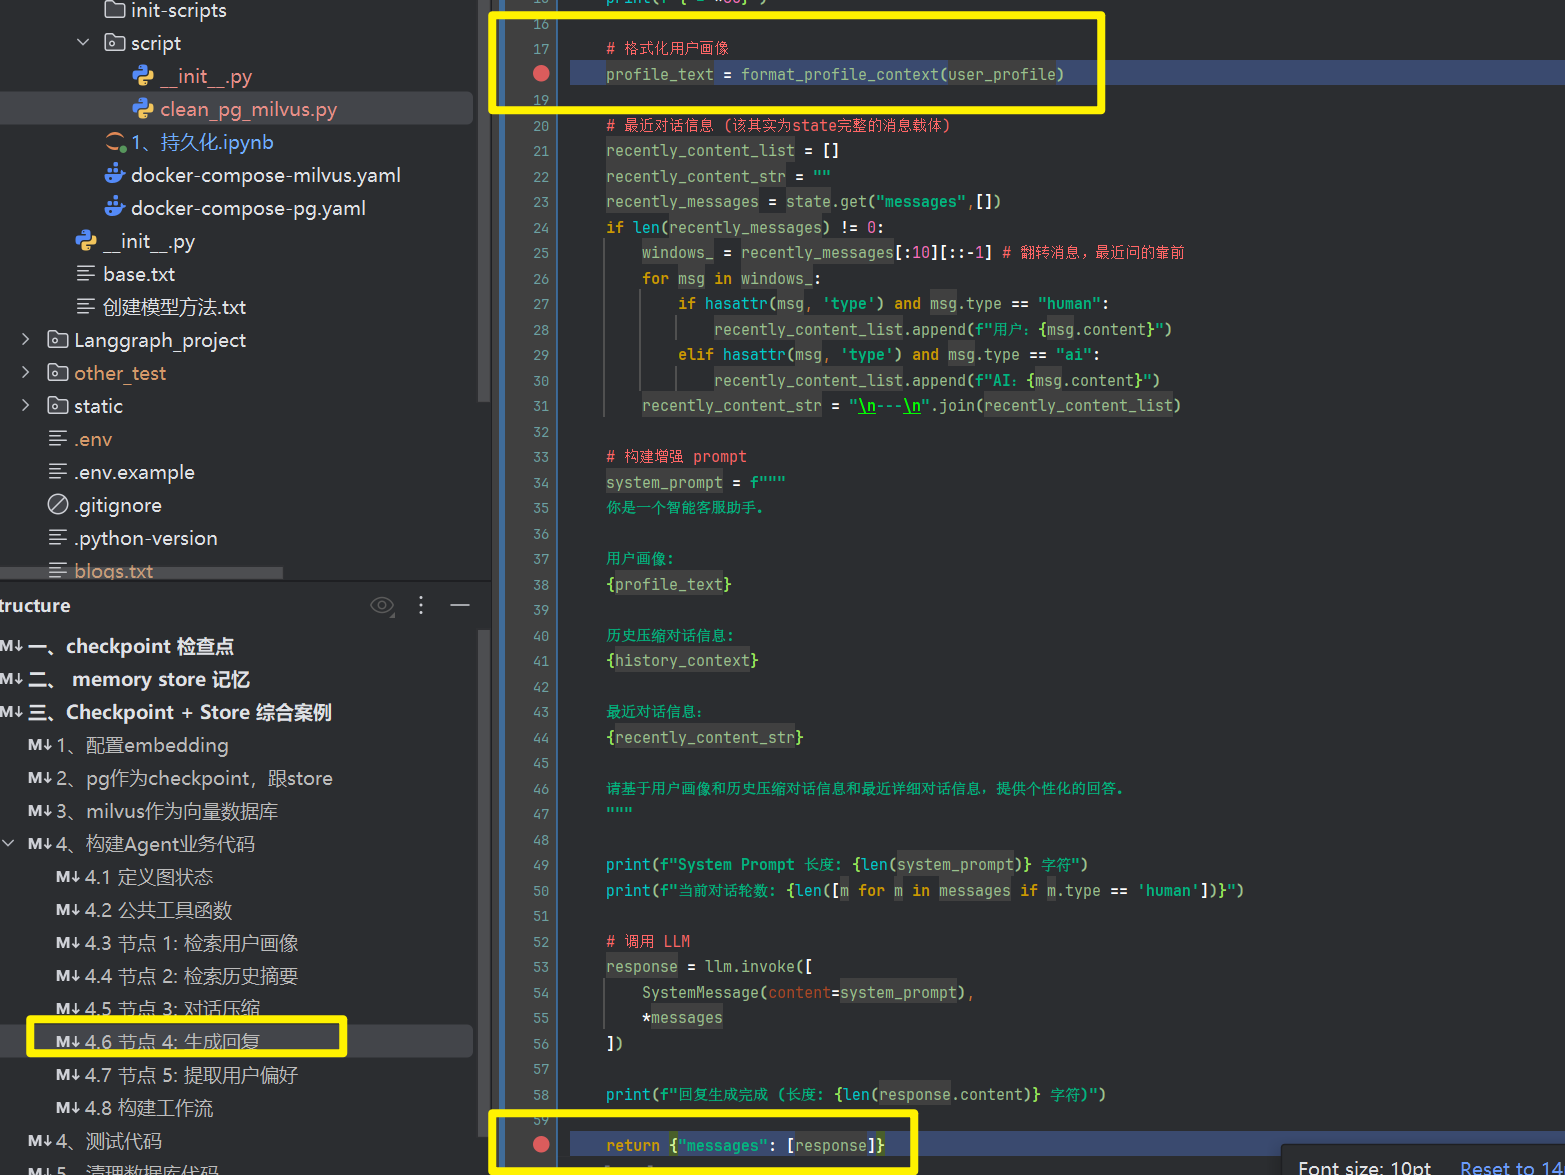Jump to 4.6 节点 4: 生成回复
Viewport: 1565px width, 1175px height.
tap(172, 1041)
